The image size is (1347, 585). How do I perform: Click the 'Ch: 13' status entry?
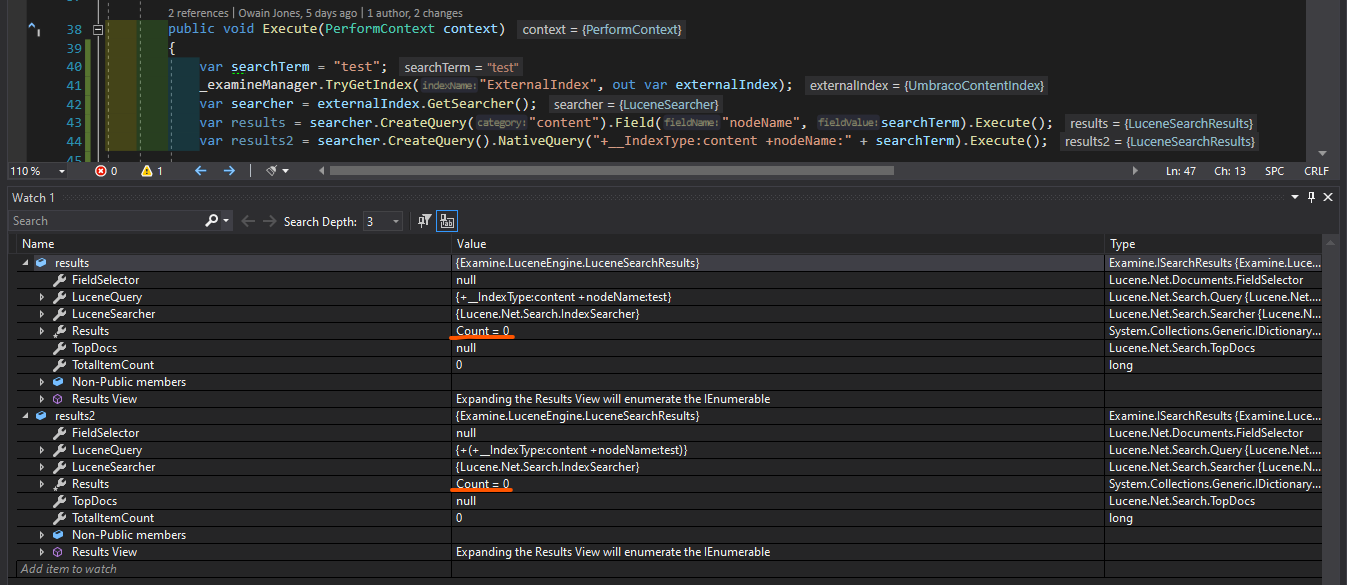[x=1230, y=171]
